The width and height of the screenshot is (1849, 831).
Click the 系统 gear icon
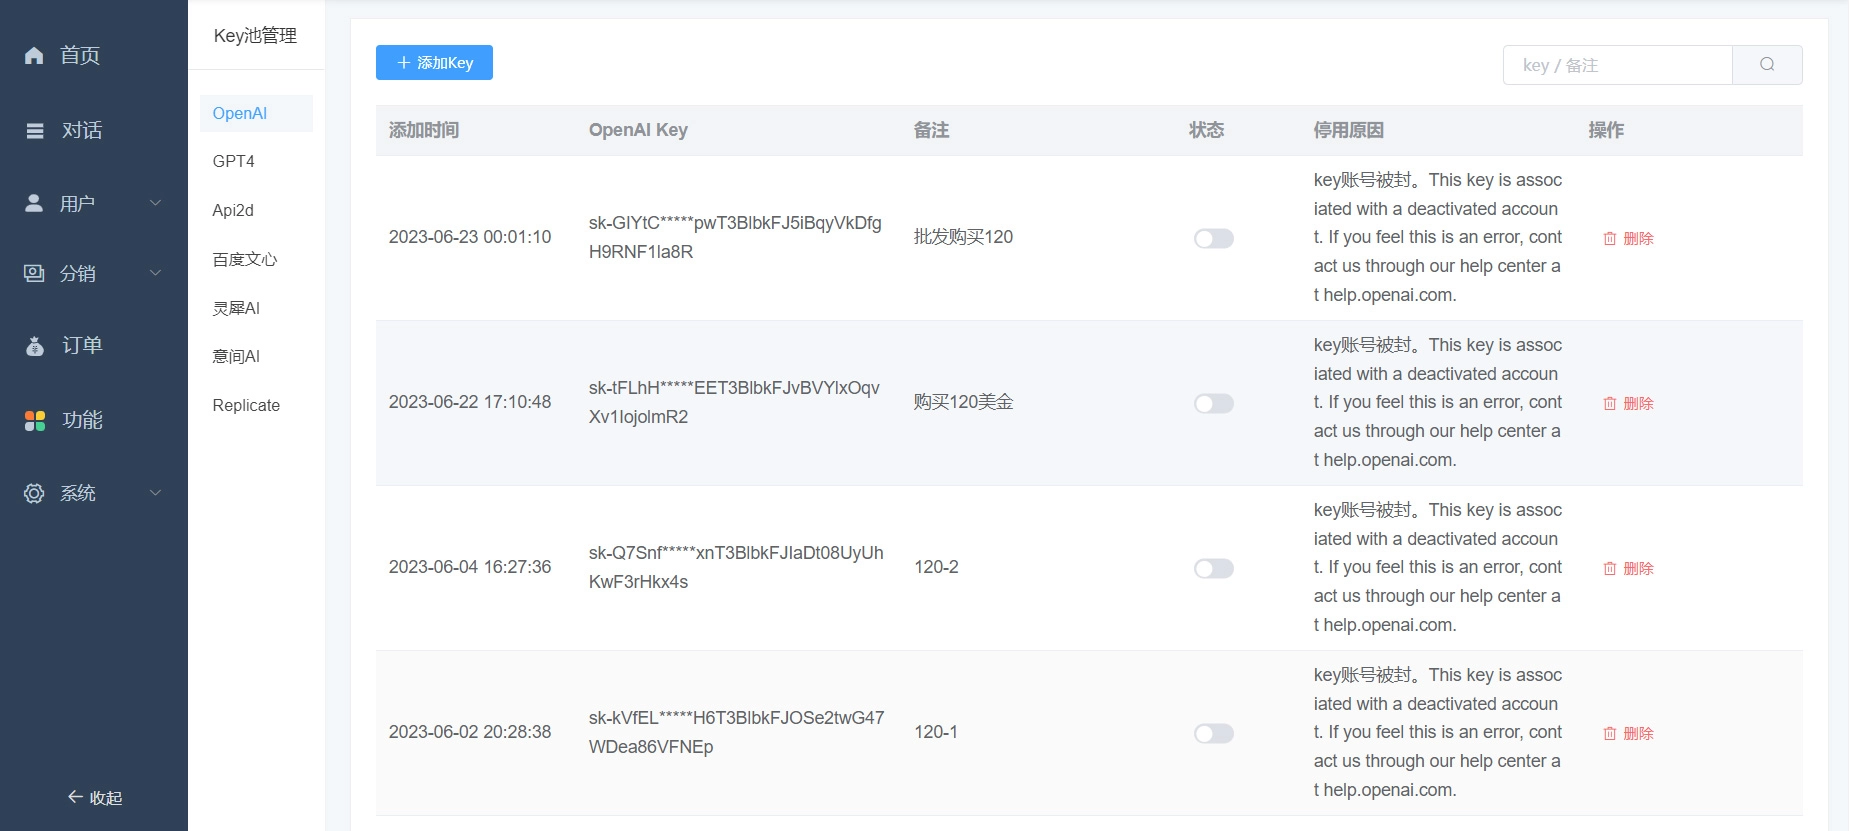(34, 493)
